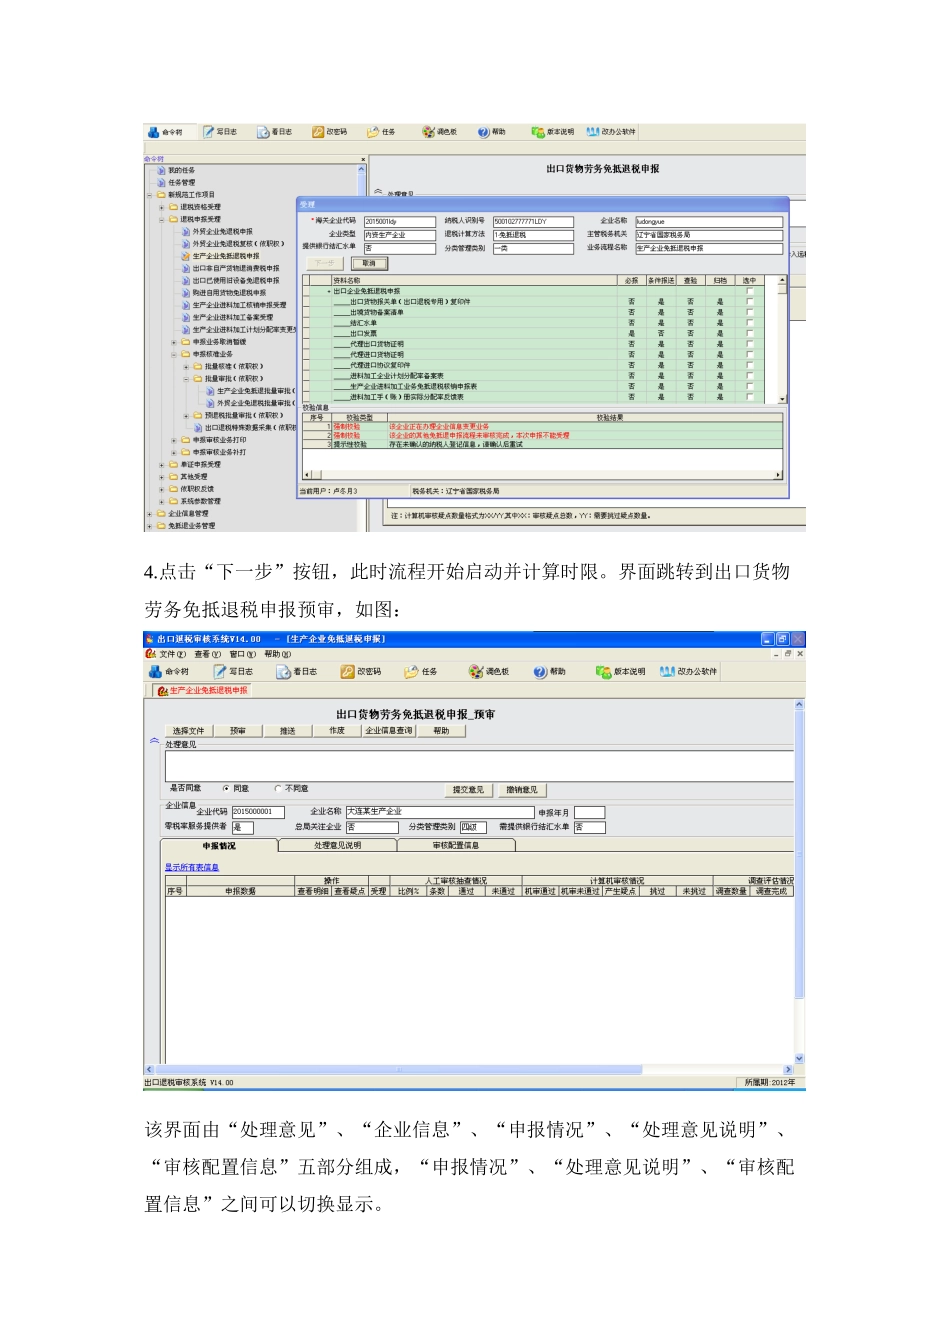Click 提交意见 button
Screen dimensions: 950x1344
point(468,790)
